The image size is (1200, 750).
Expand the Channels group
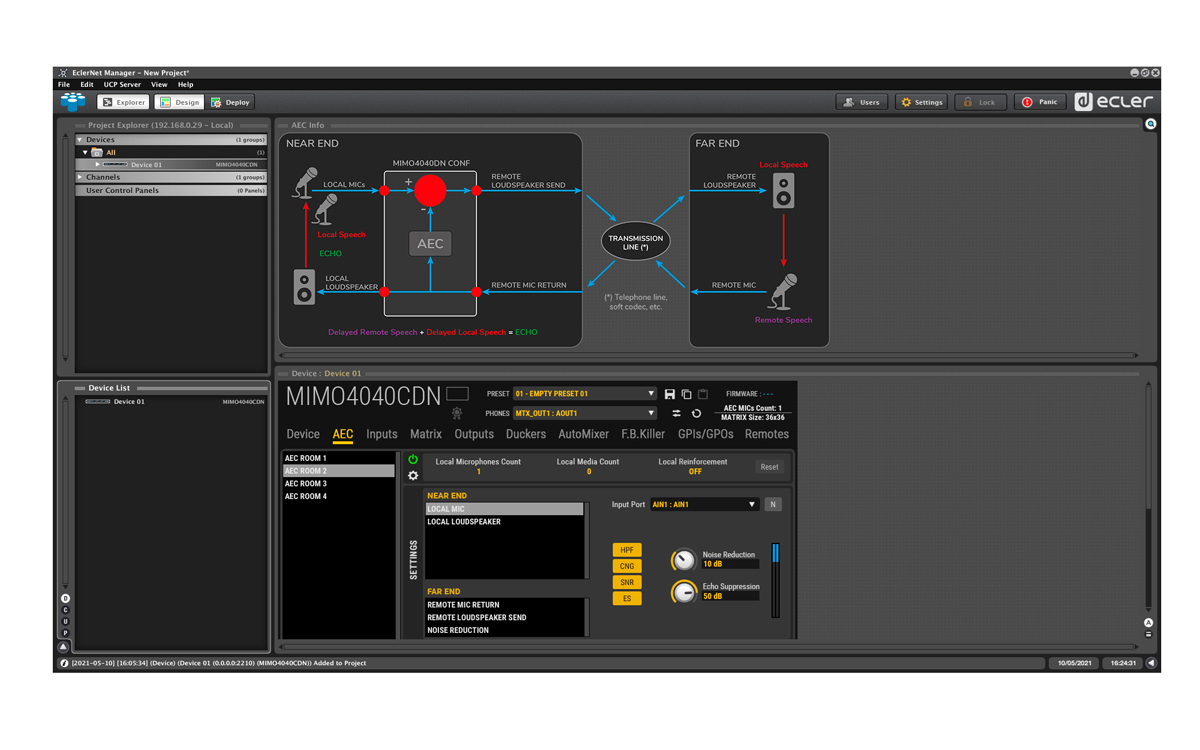point(81,177)
